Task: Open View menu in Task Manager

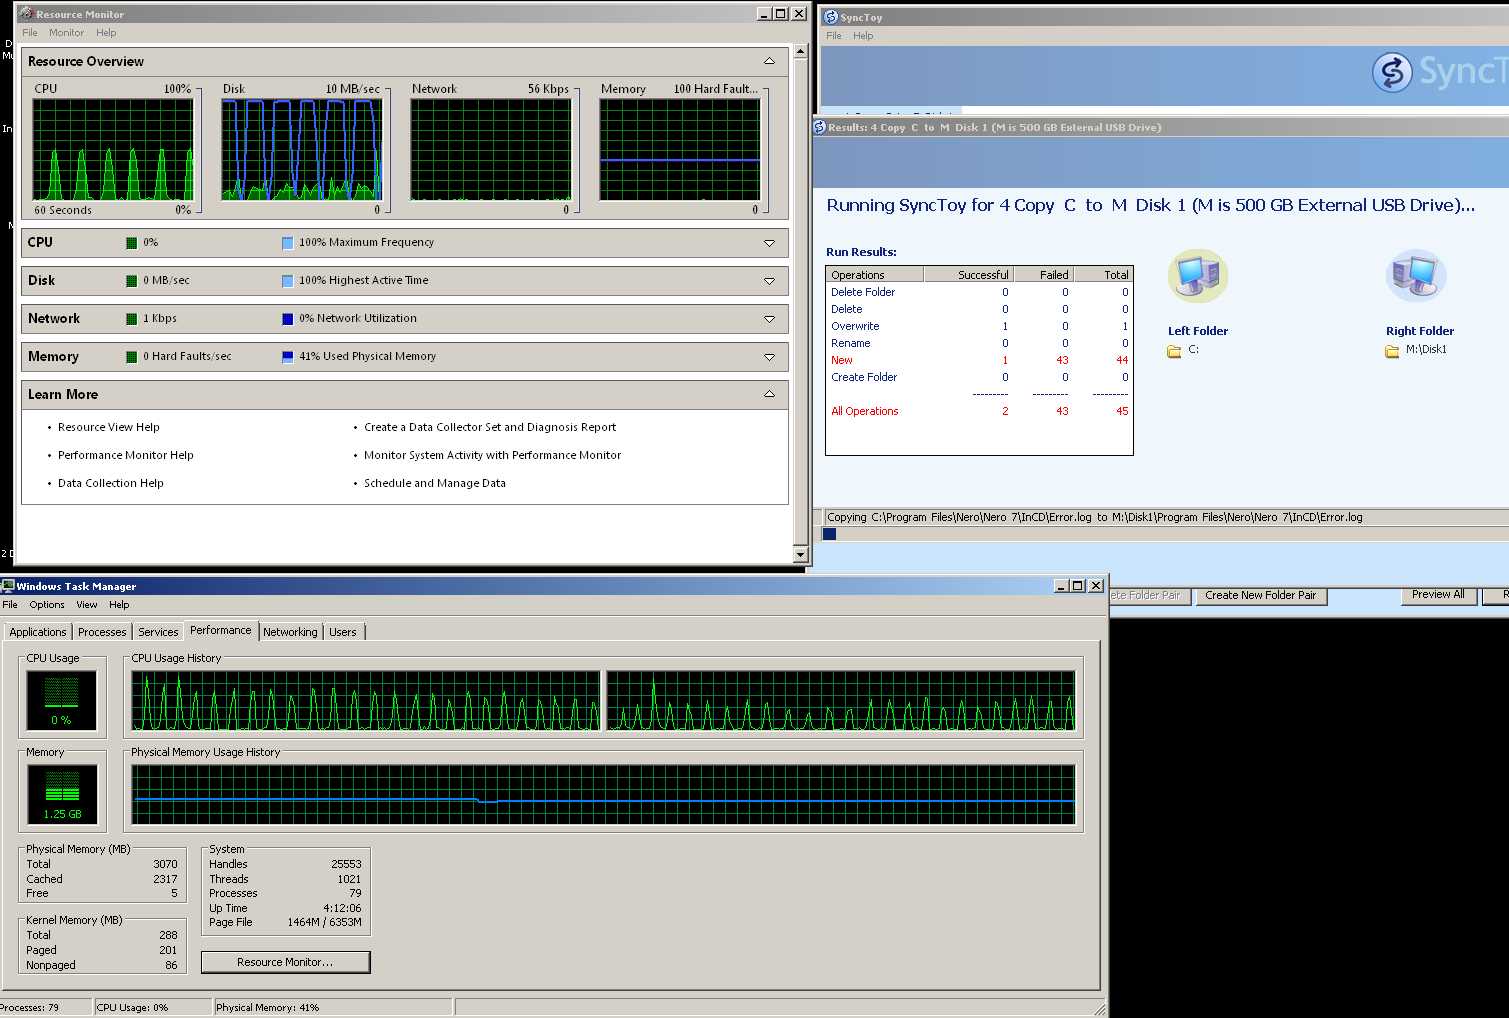Action: coord(87,605)
